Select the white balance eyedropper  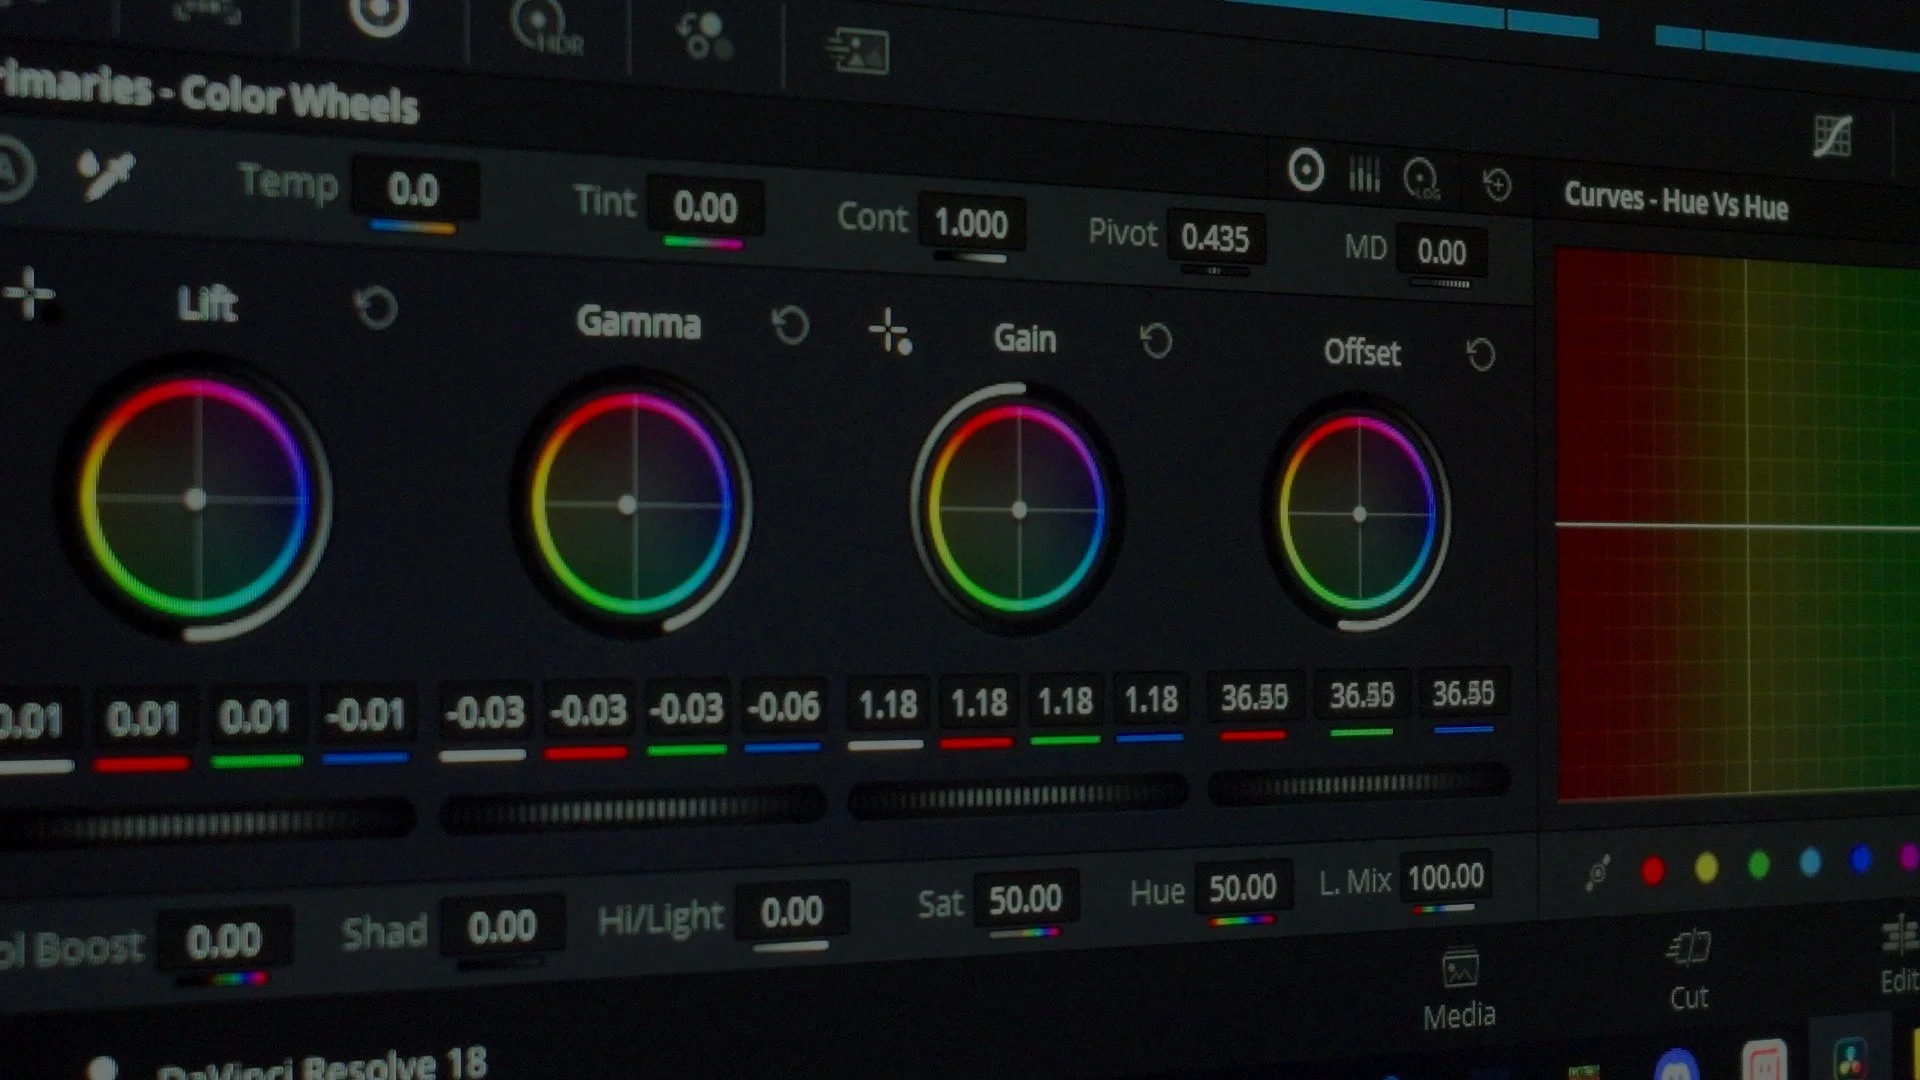[x=105, y=173]
